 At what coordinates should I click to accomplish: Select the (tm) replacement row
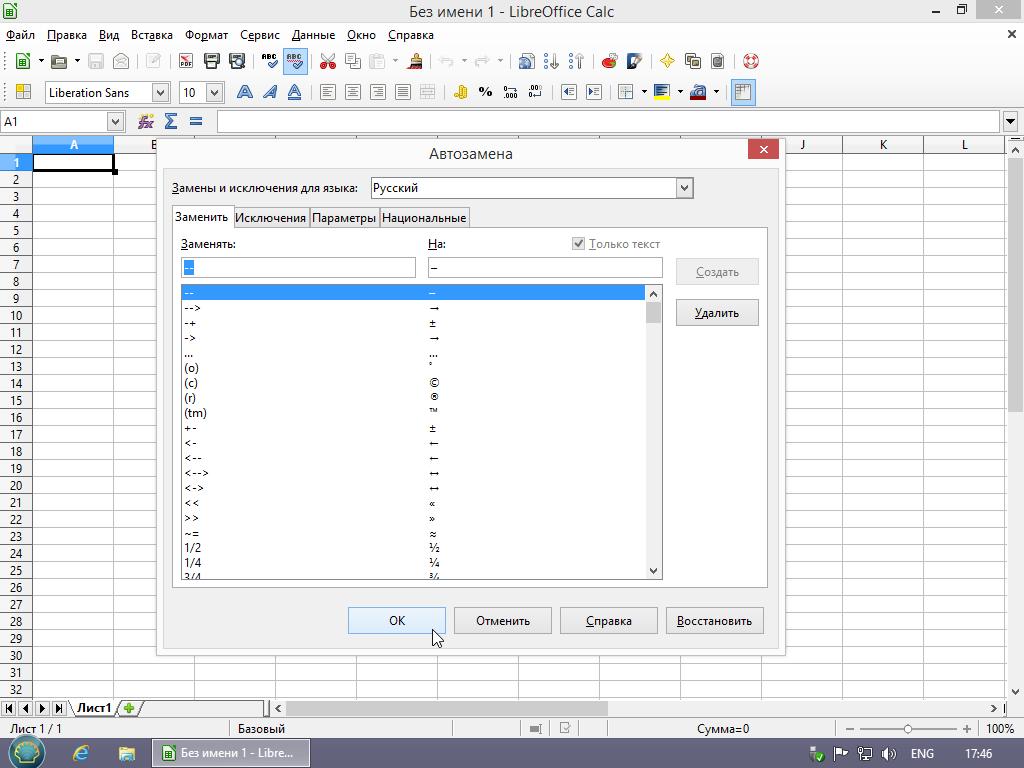[413, 413]
